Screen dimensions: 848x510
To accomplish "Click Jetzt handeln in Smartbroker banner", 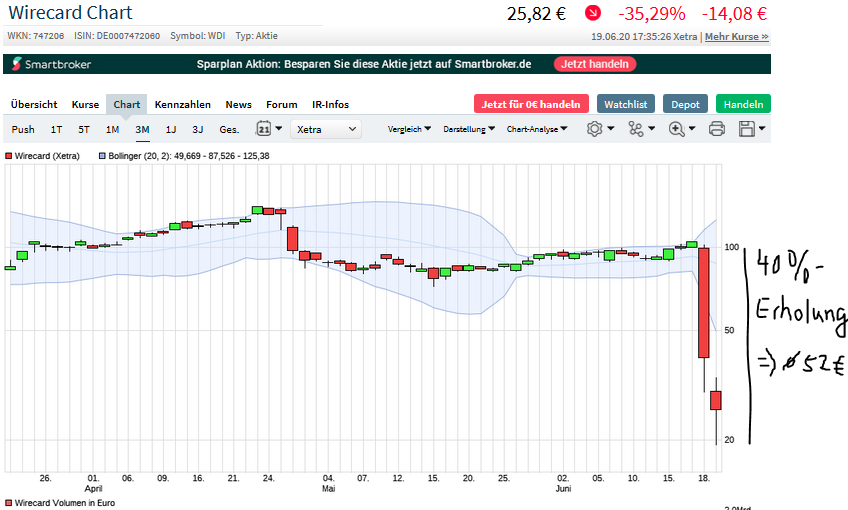I will (595, 64).
